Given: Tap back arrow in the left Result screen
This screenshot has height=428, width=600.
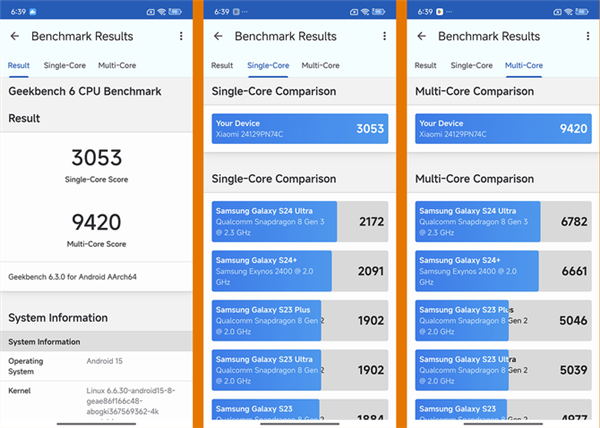Looking at the screenshot, I should 14,36.
